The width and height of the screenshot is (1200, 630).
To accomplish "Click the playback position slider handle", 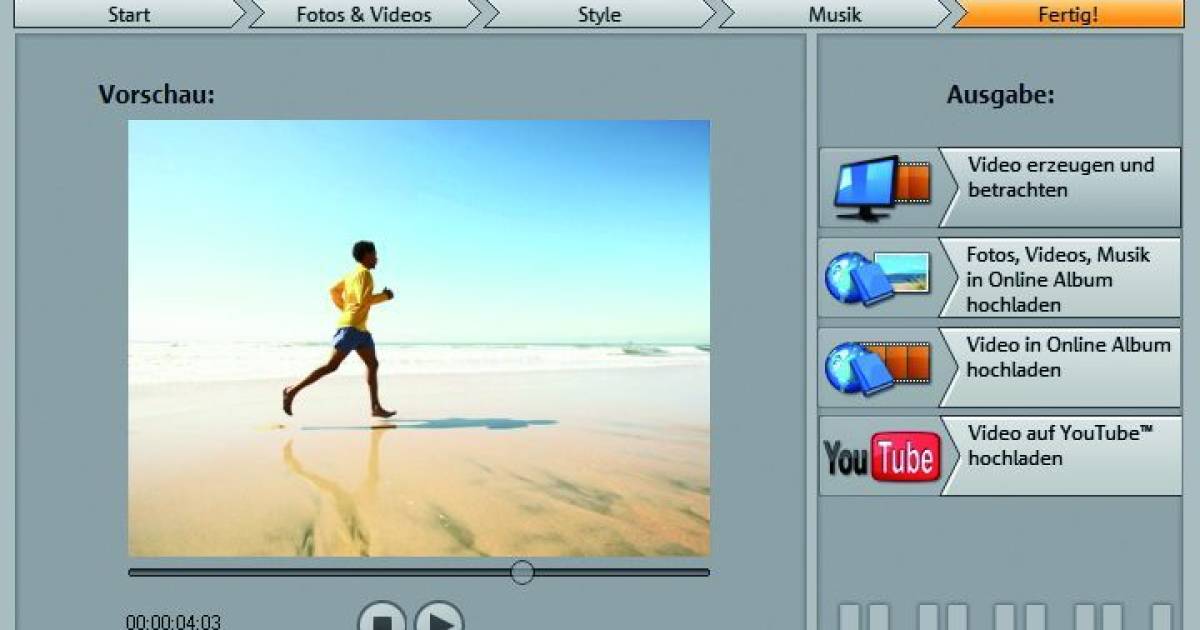I will [520, 571].
